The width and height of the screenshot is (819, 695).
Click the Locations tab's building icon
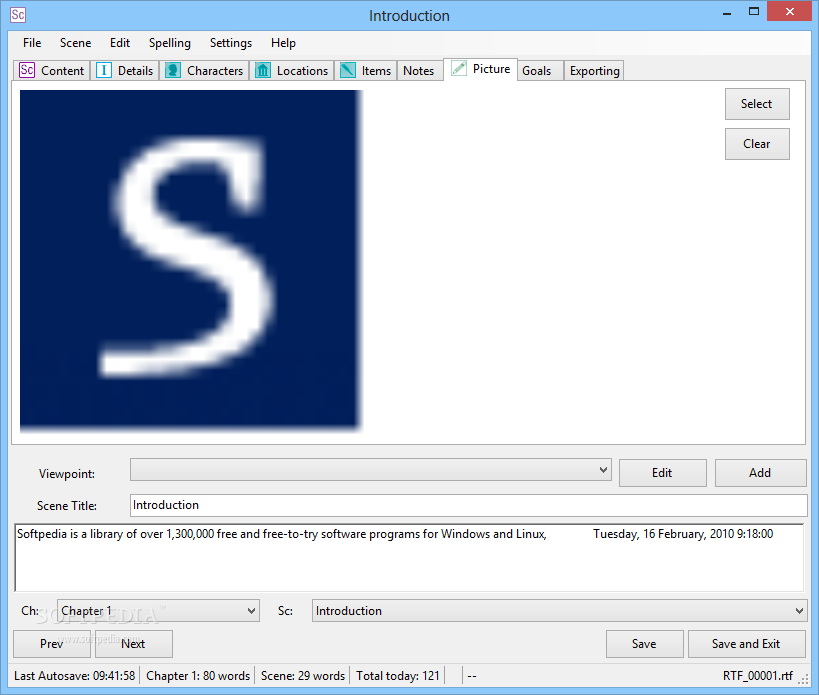point(263,70)
